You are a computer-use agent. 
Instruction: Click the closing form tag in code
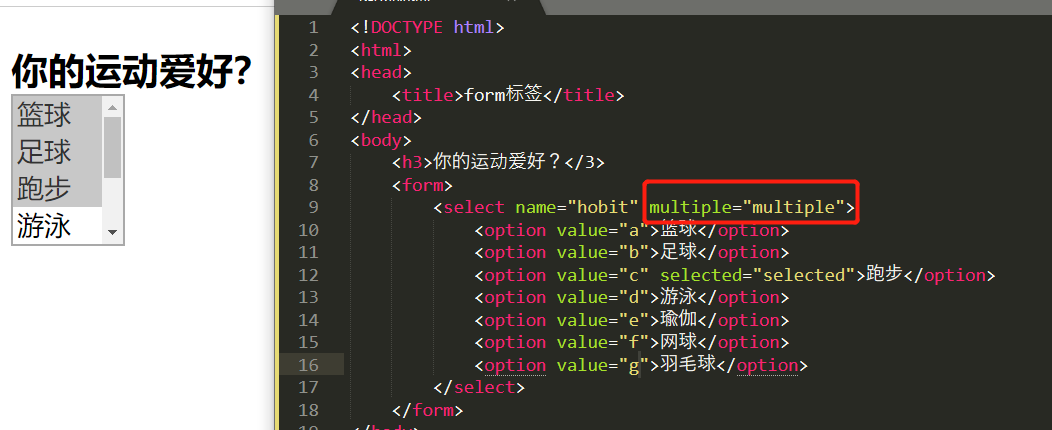click(427, 410)
